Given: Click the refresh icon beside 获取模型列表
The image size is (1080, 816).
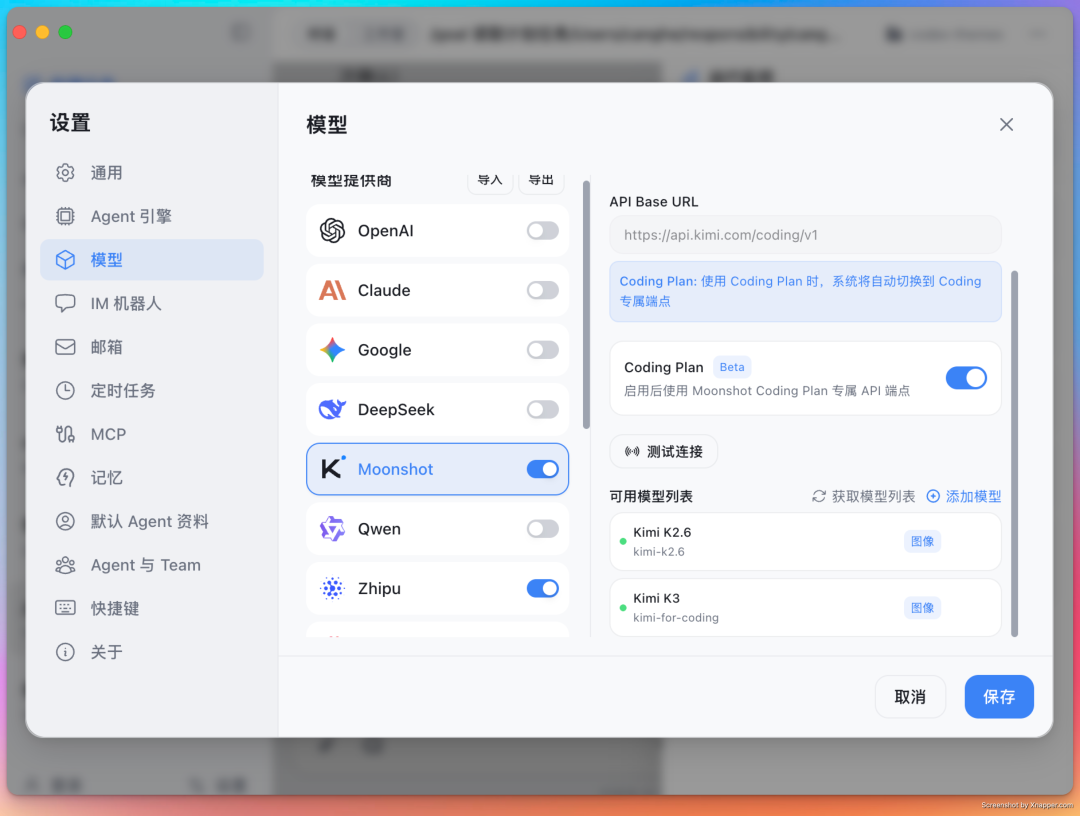Looking at the screenshot, I should (x=818, y=496).
